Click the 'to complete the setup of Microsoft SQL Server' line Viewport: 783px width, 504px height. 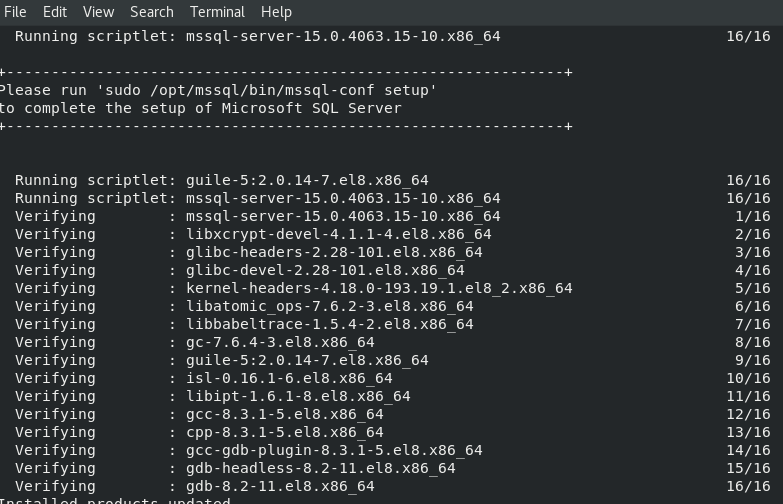click(200, 108)
